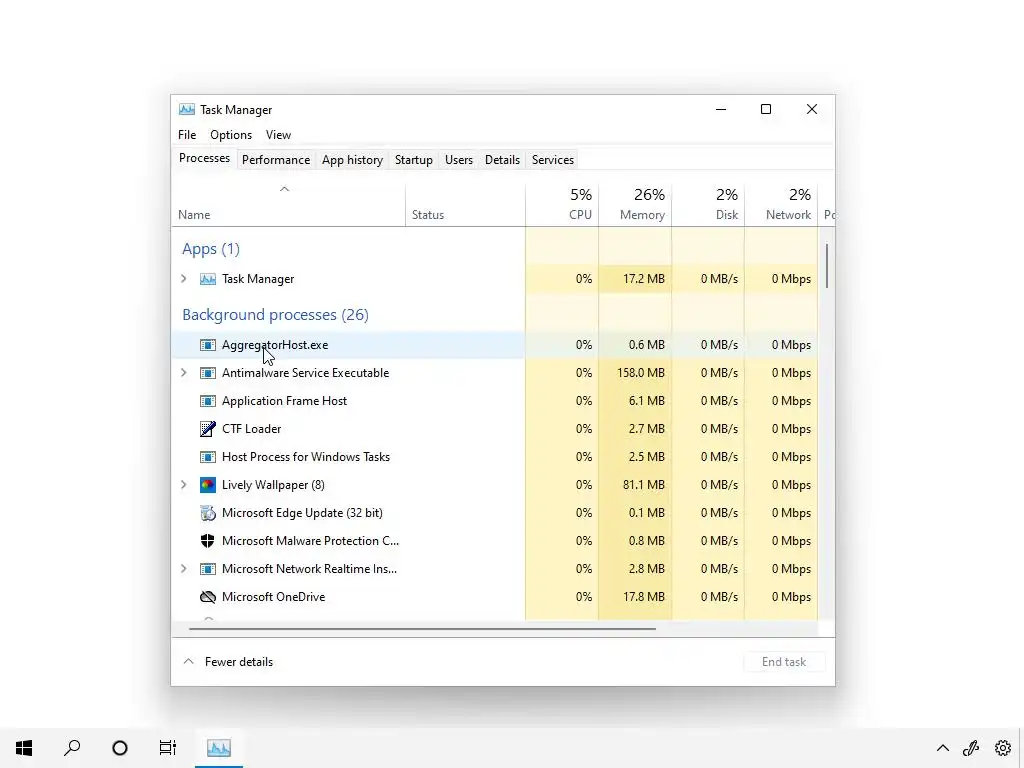
Task: Click the Antimalware Service Executable icon
Action: tap(208, 373)
